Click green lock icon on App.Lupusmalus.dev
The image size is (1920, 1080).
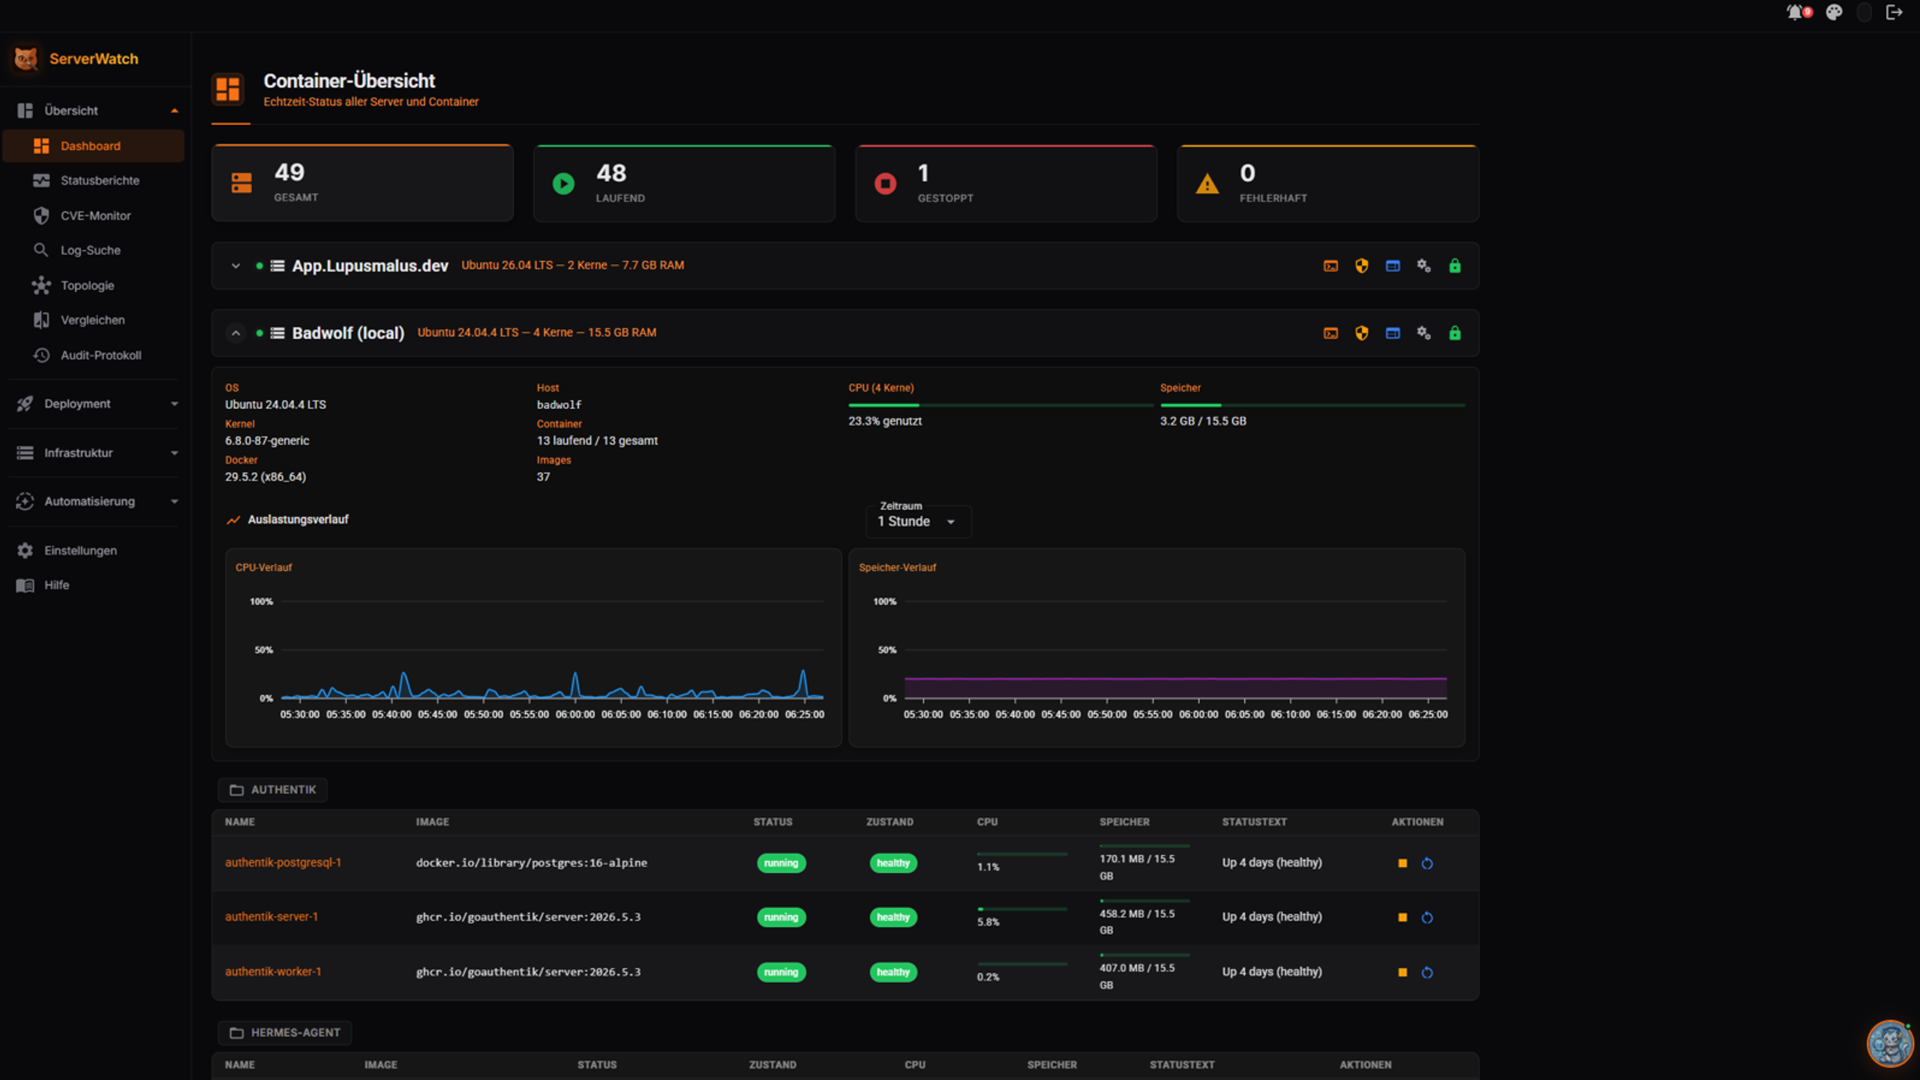tap(1455, 266)
